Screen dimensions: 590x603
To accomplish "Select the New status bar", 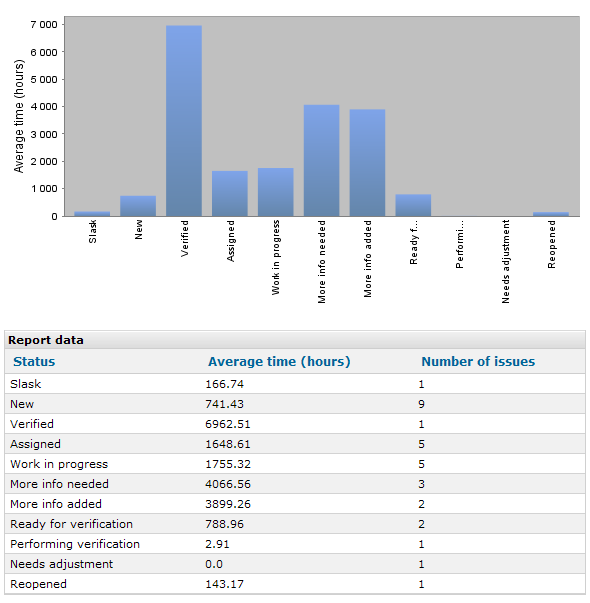I will pyautogui.click(x=138, y=206).
